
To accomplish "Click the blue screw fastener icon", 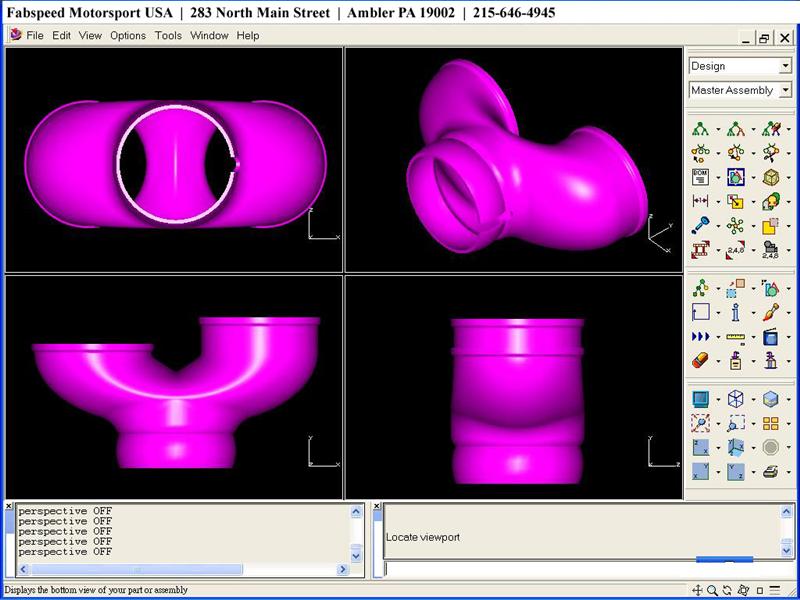I will point(700,226).
